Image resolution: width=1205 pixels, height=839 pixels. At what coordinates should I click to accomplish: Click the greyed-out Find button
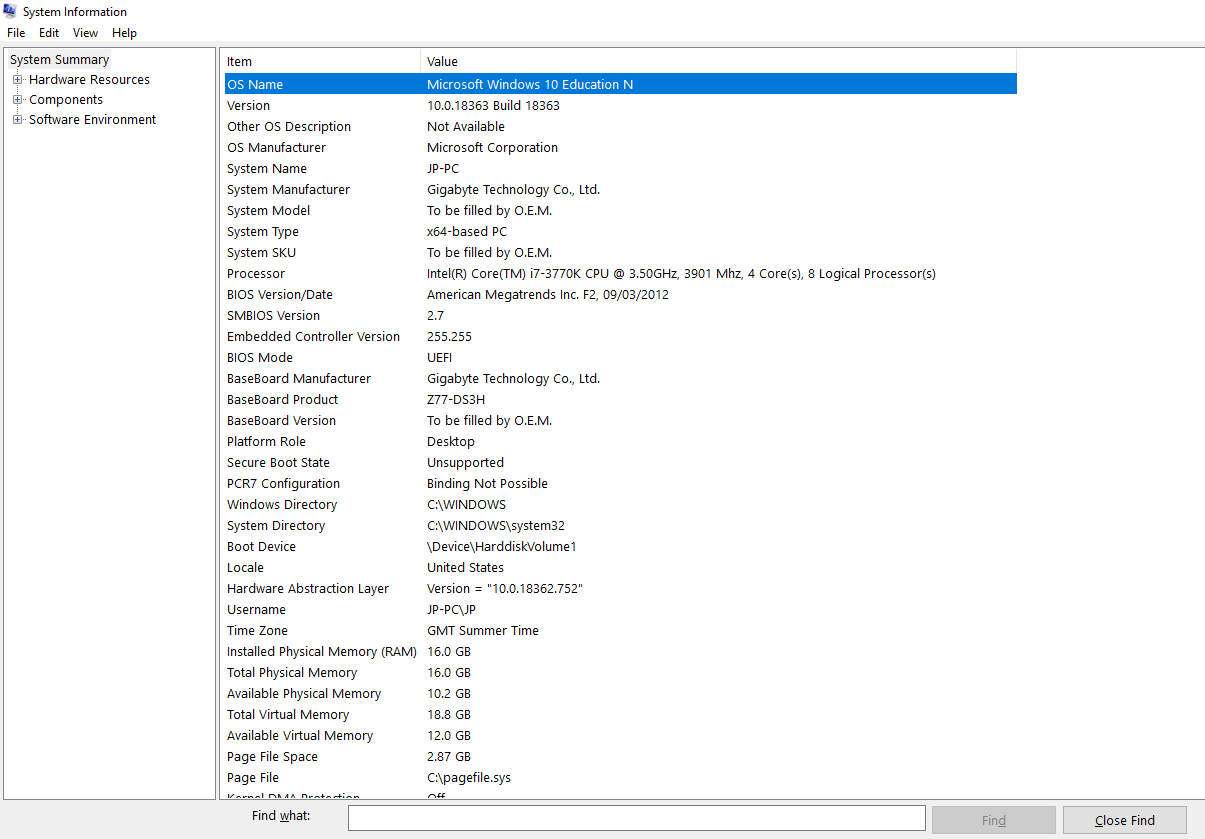[x=993, y=820]
